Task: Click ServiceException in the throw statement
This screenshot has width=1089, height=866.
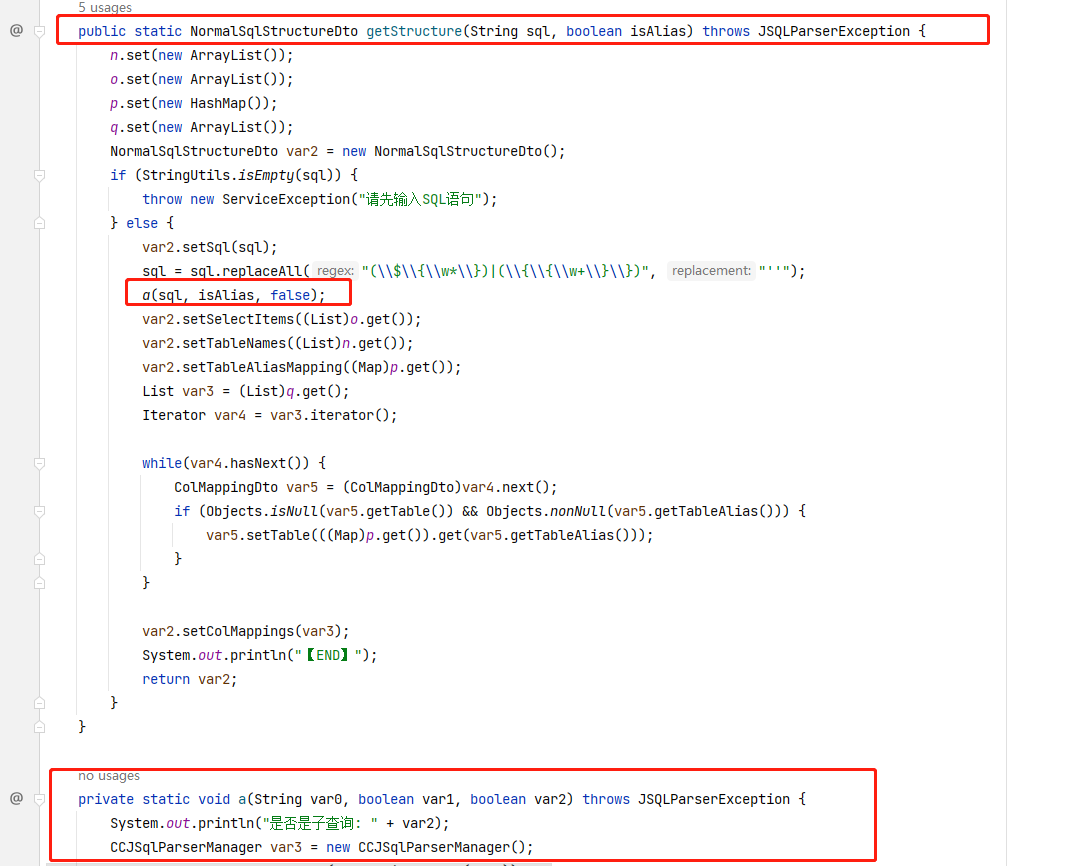Action: click(x=285, y=199)
